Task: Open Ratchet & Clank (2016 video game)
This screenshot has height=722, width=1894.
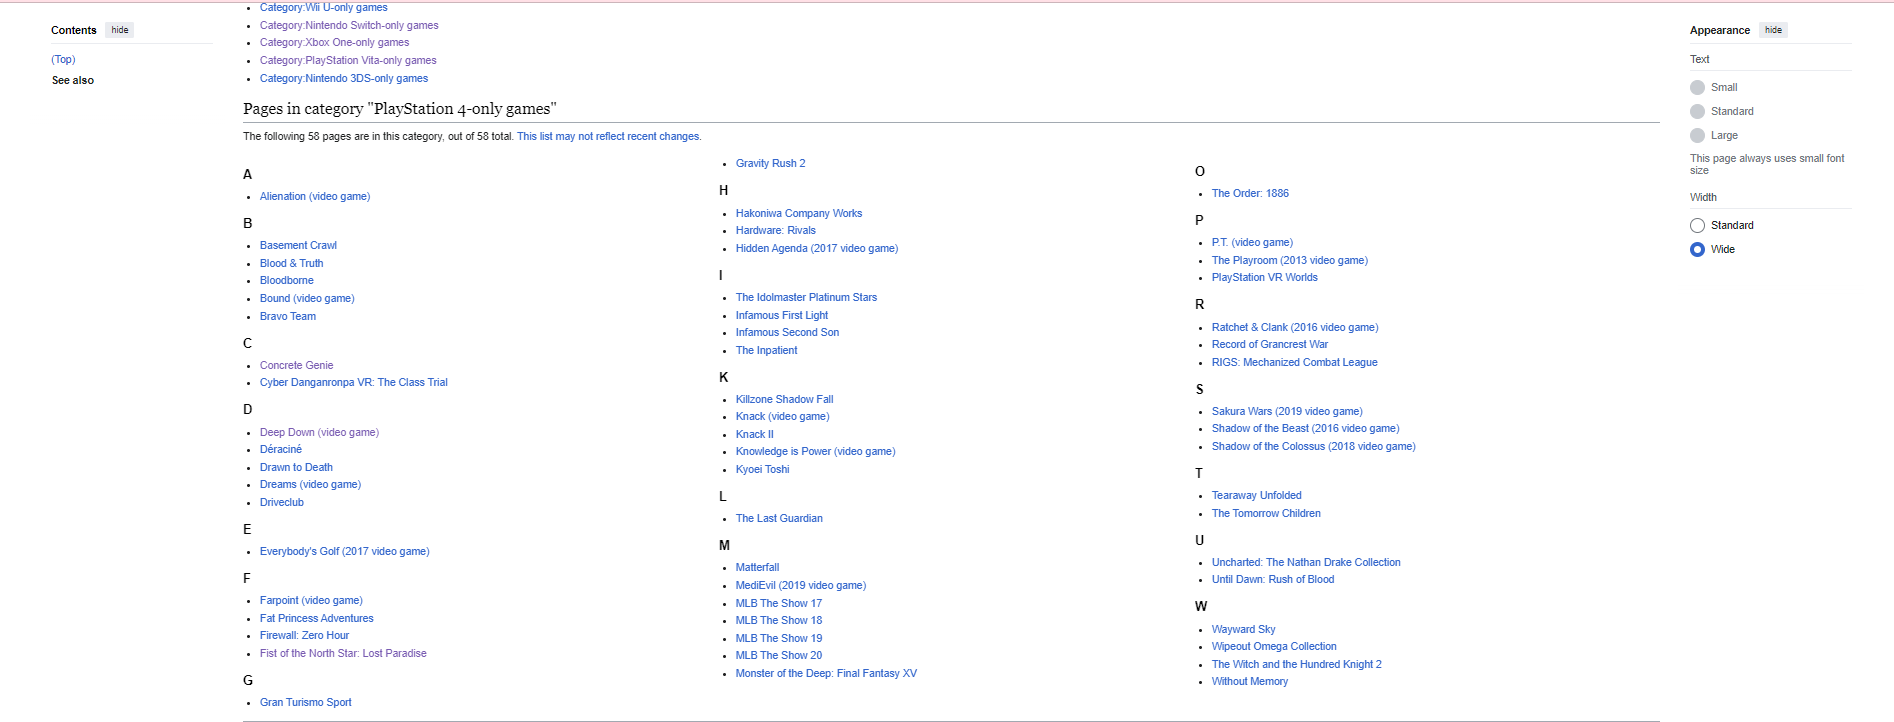Action: [1295, 327]
